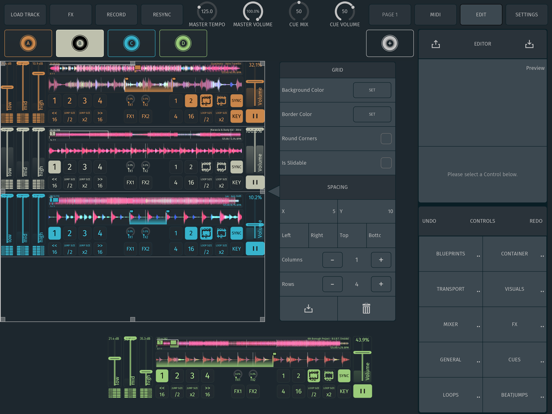Select deck D green vinyl icon
The image size is (552, 414).
tap(183, 43)
